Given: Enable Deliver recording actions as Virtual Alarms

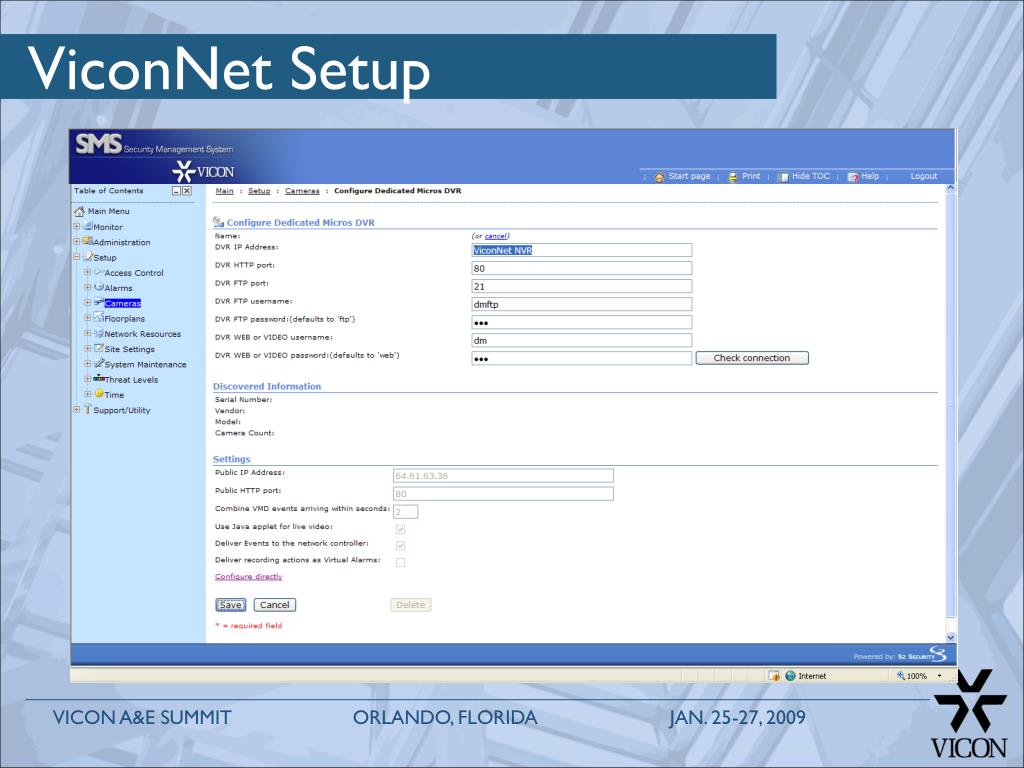Looking at the screenshot, I should [400, 562].
